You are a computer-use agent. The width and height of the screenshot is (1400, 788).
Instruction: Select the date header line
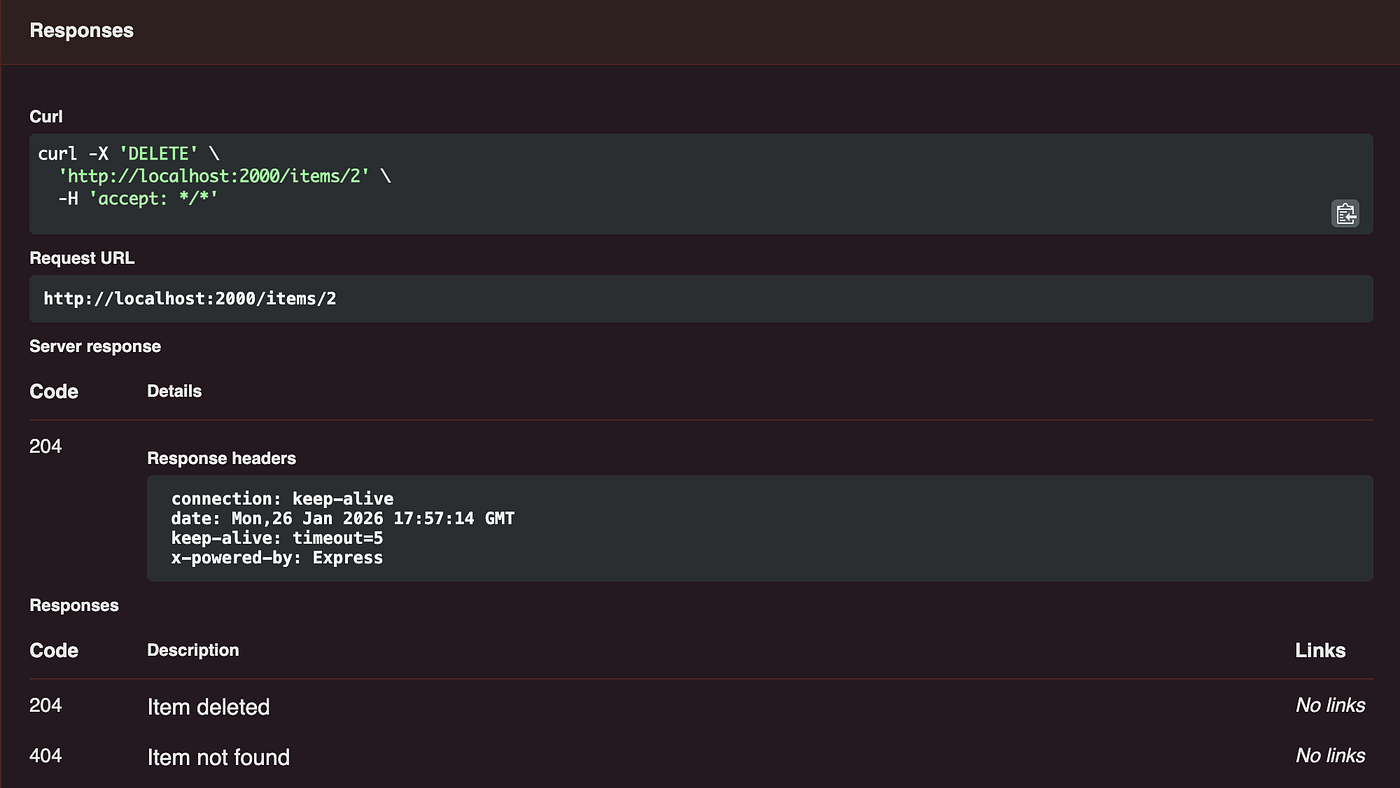pos(343,518)
